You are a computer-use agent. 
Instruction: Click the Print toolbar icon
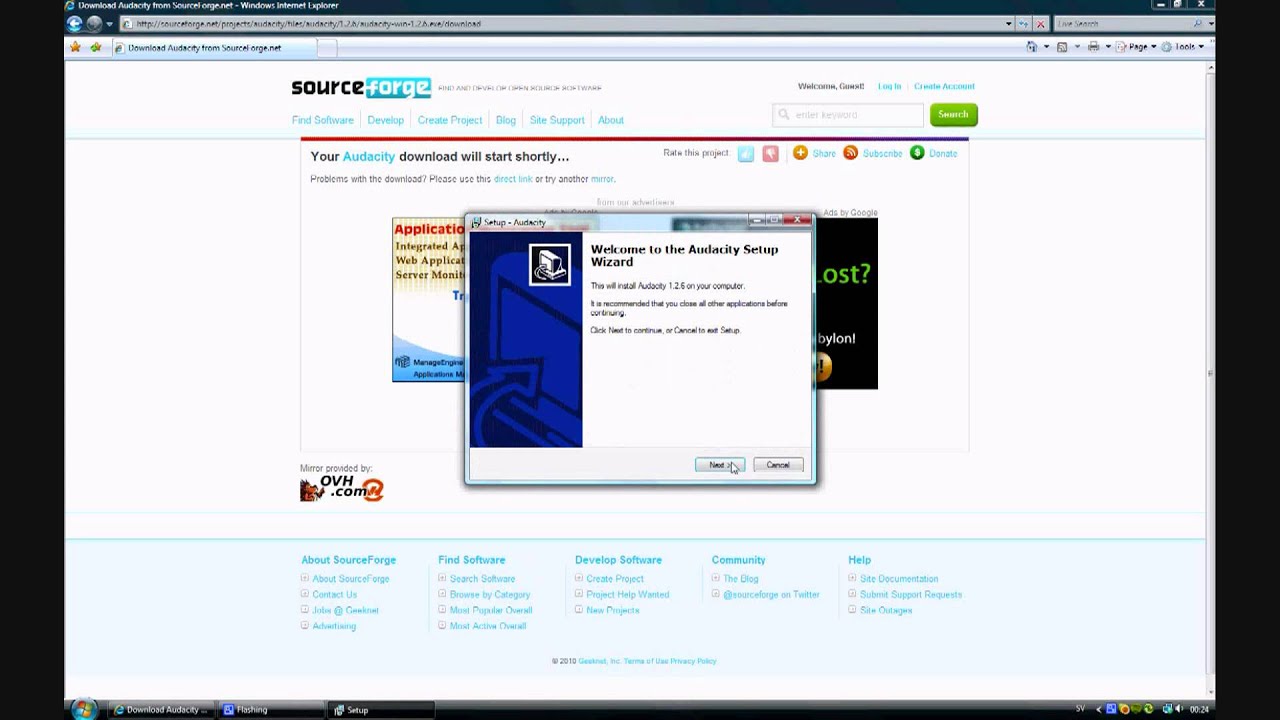pos(1093,47)
